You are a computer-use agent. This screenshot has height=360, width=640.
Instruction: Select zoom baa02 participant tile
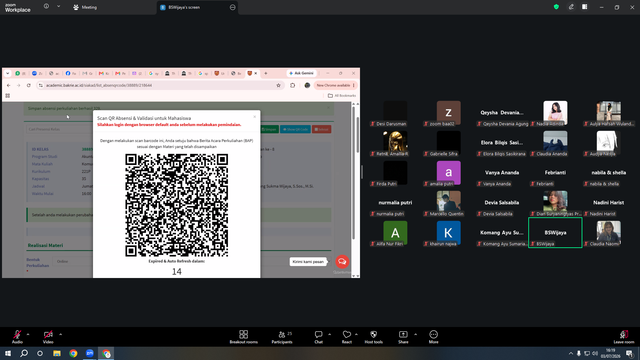tap(449, 113)
